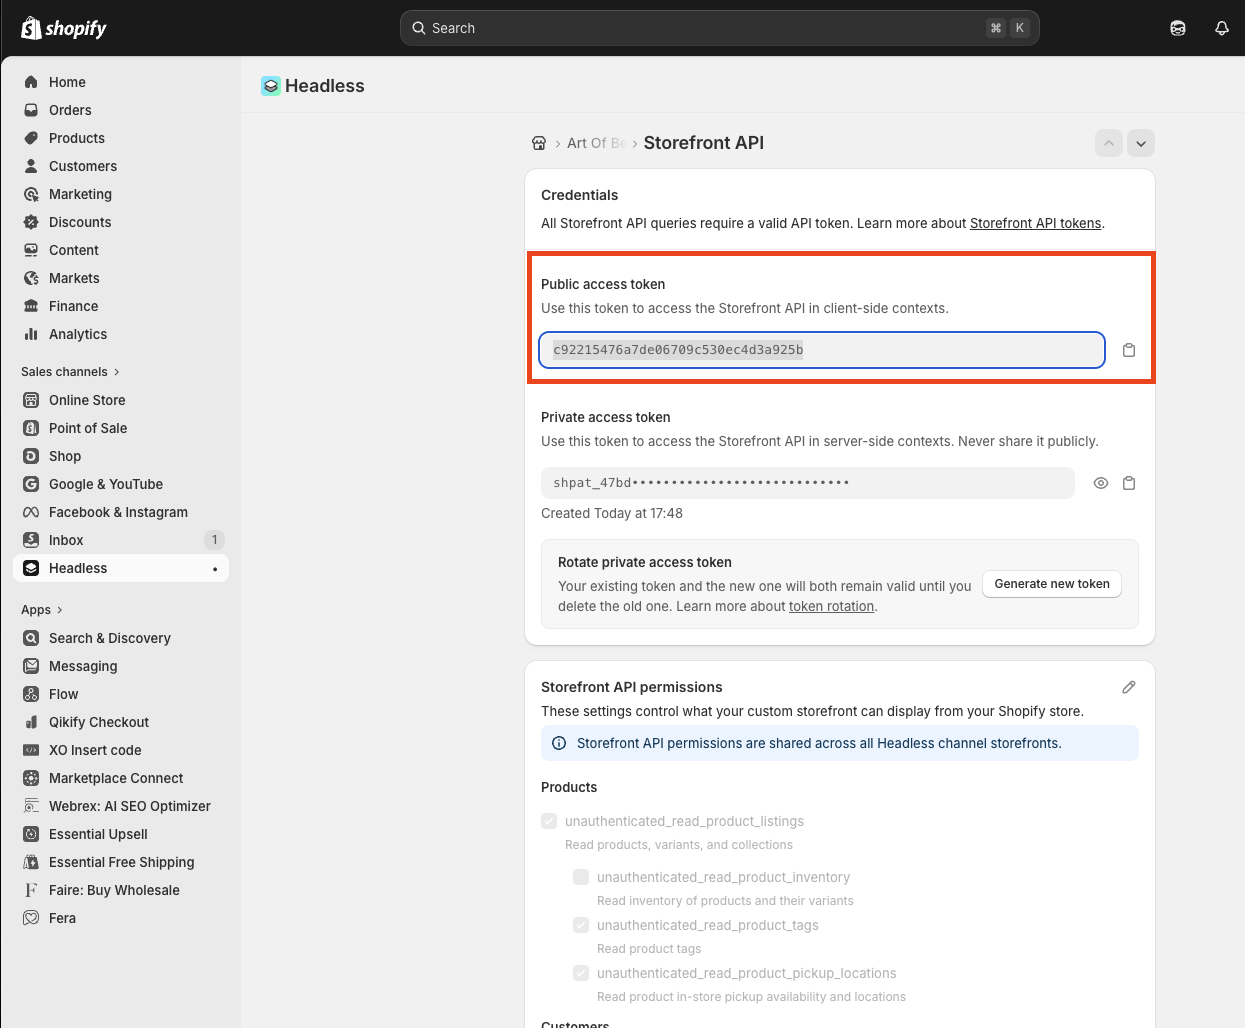
Task: Open Qikify Checkout app
Action: point(121,722)
